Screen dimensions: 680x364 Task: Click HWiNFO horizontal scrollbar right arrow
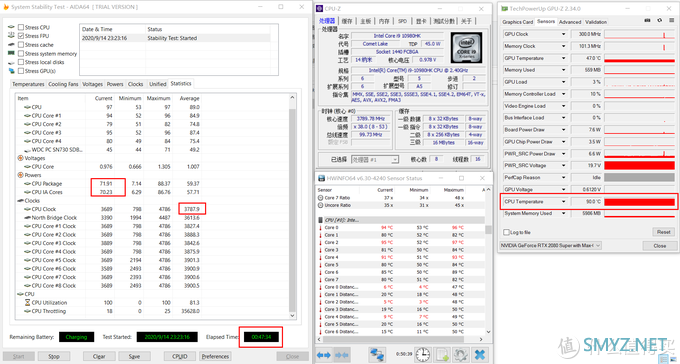(x=481, y=339)
